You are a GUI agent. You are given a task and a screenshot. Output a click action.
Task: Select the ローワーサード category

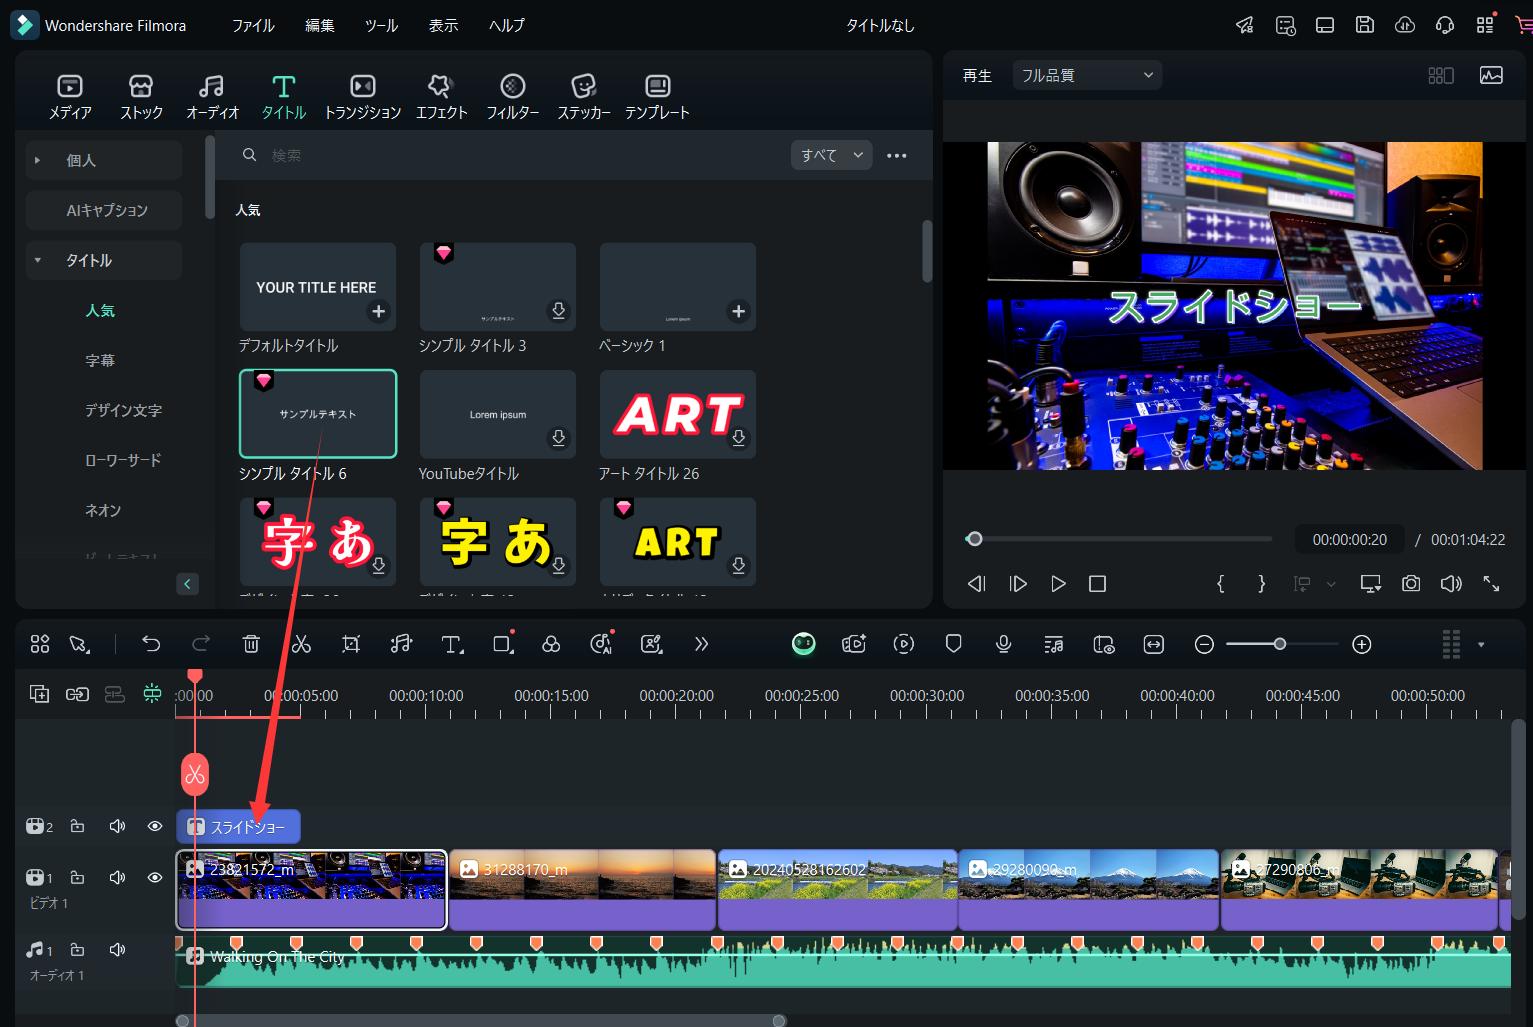point(123,460)
